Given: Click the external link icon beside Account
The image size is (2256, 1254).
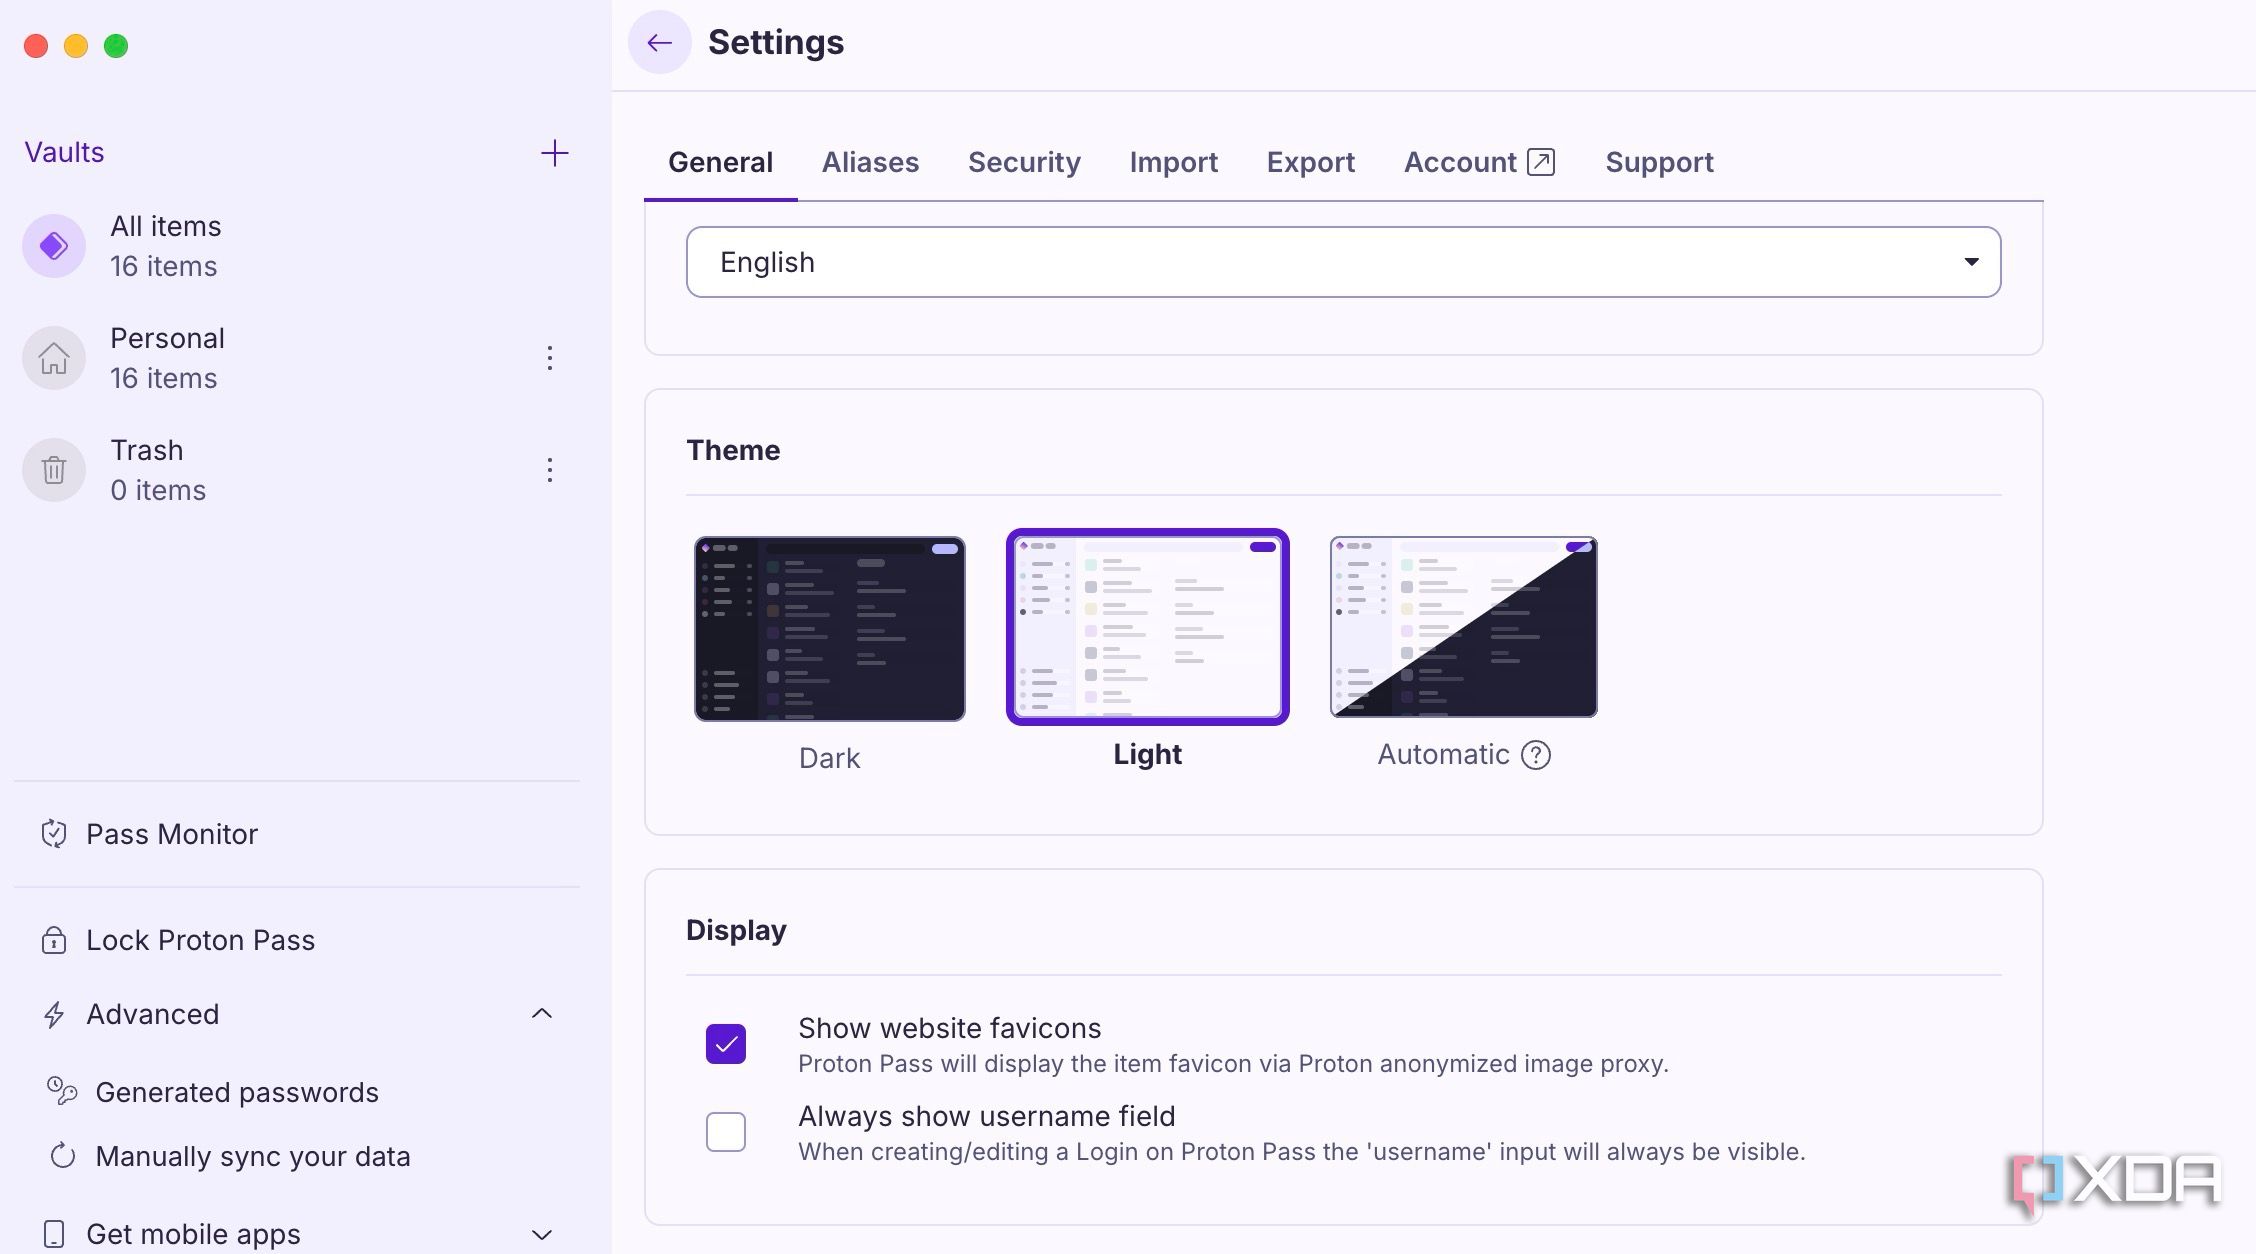Looking at the screenshot, I should [x=1541, y=162].
